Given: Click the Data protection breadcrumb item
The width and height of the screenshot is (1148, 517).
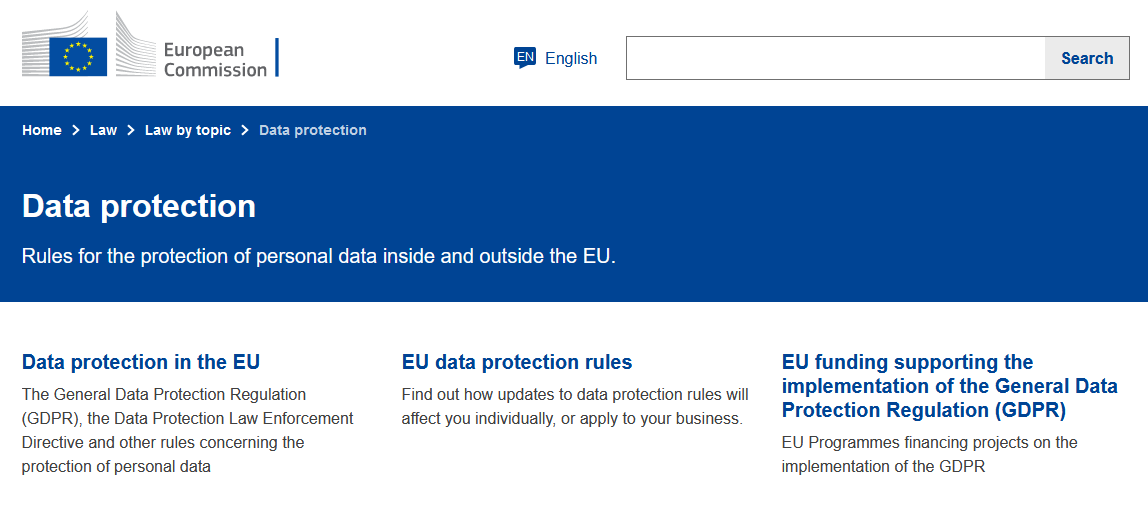Looking at the screenshot, I should pos(313,130).
